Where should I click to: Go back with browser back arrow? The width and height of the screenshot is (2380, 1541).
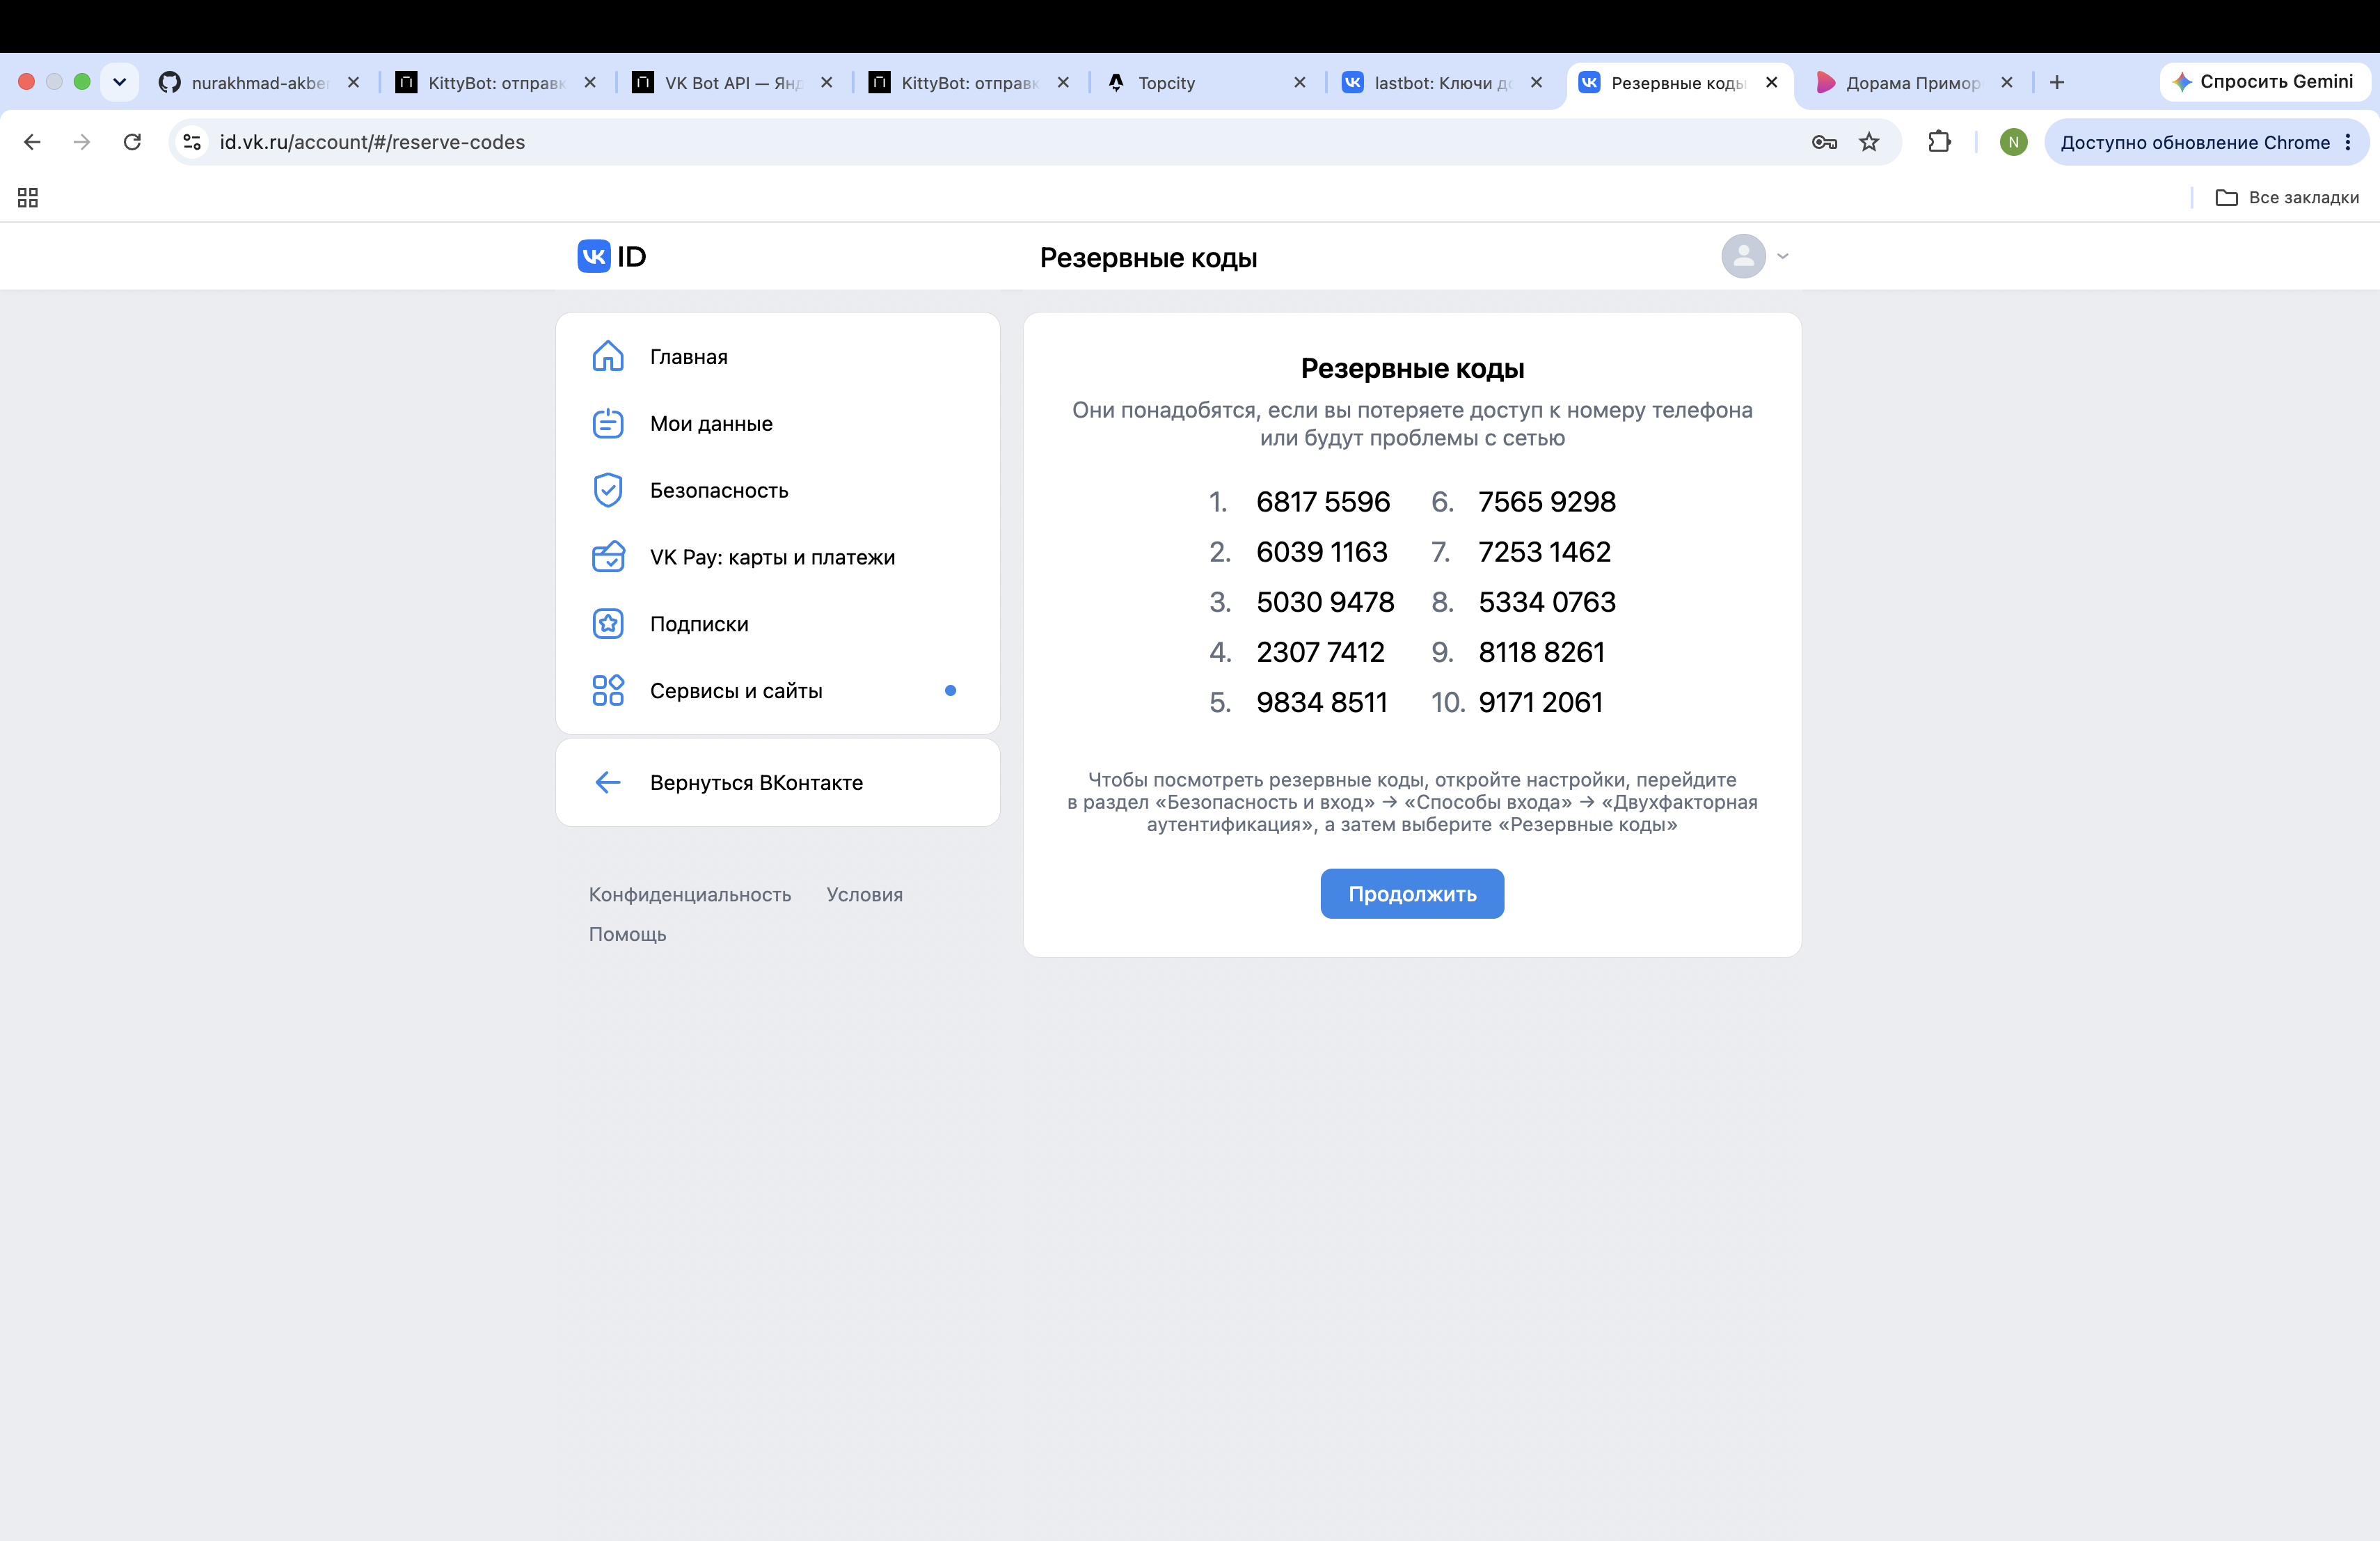tap(32, 142)
